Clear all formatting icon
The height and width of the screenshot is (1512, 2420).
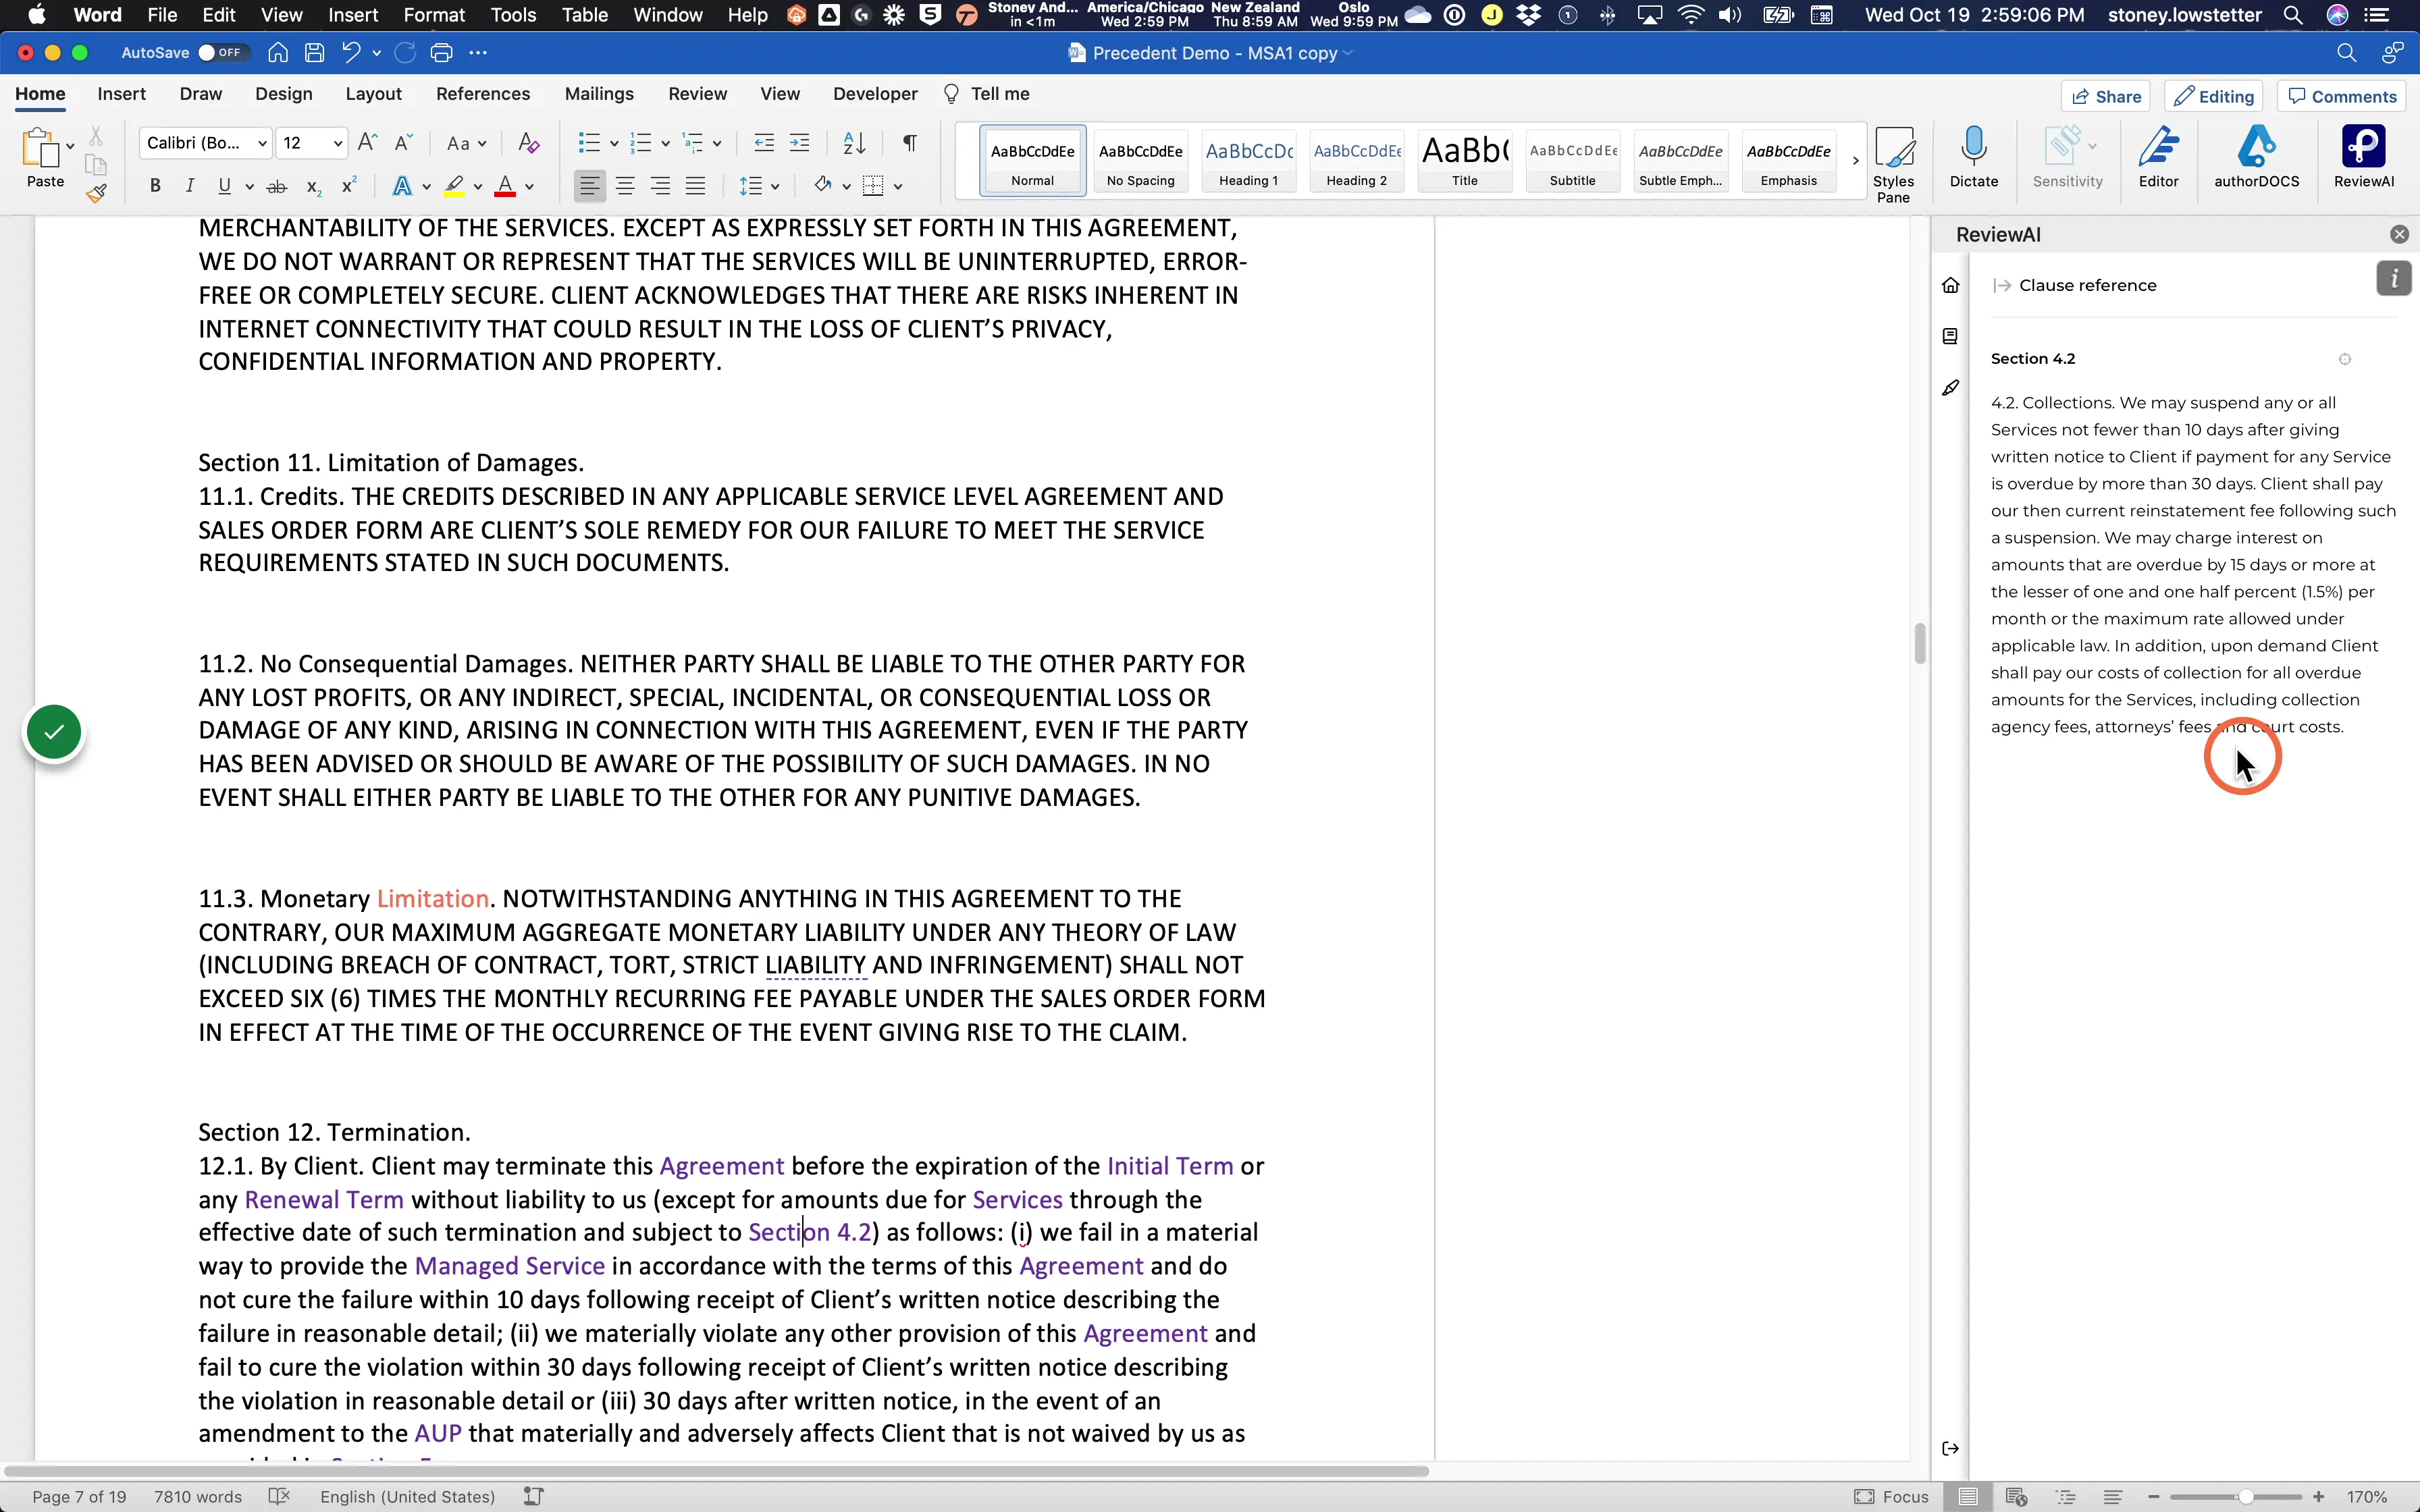[x=529, y=143]
